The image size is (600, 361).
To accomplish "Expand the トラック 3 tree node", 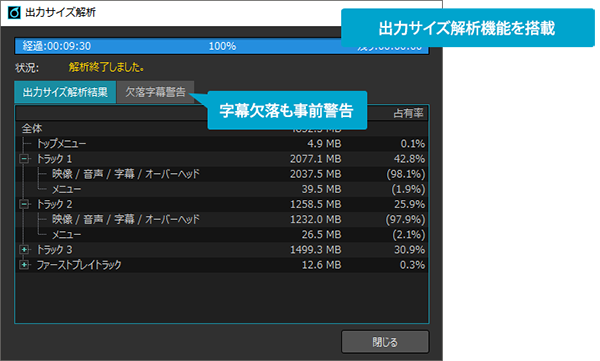I will pos(24,250).
